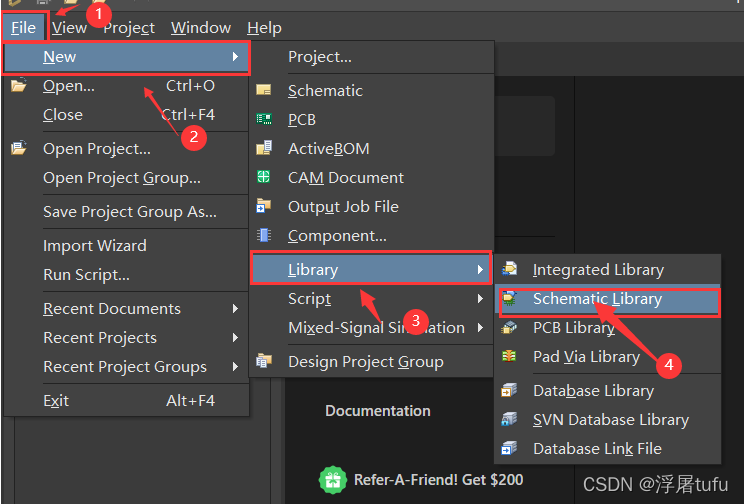
Task: Click the Refer-A-Friend gift icon
Action: [x=333, y=480]
